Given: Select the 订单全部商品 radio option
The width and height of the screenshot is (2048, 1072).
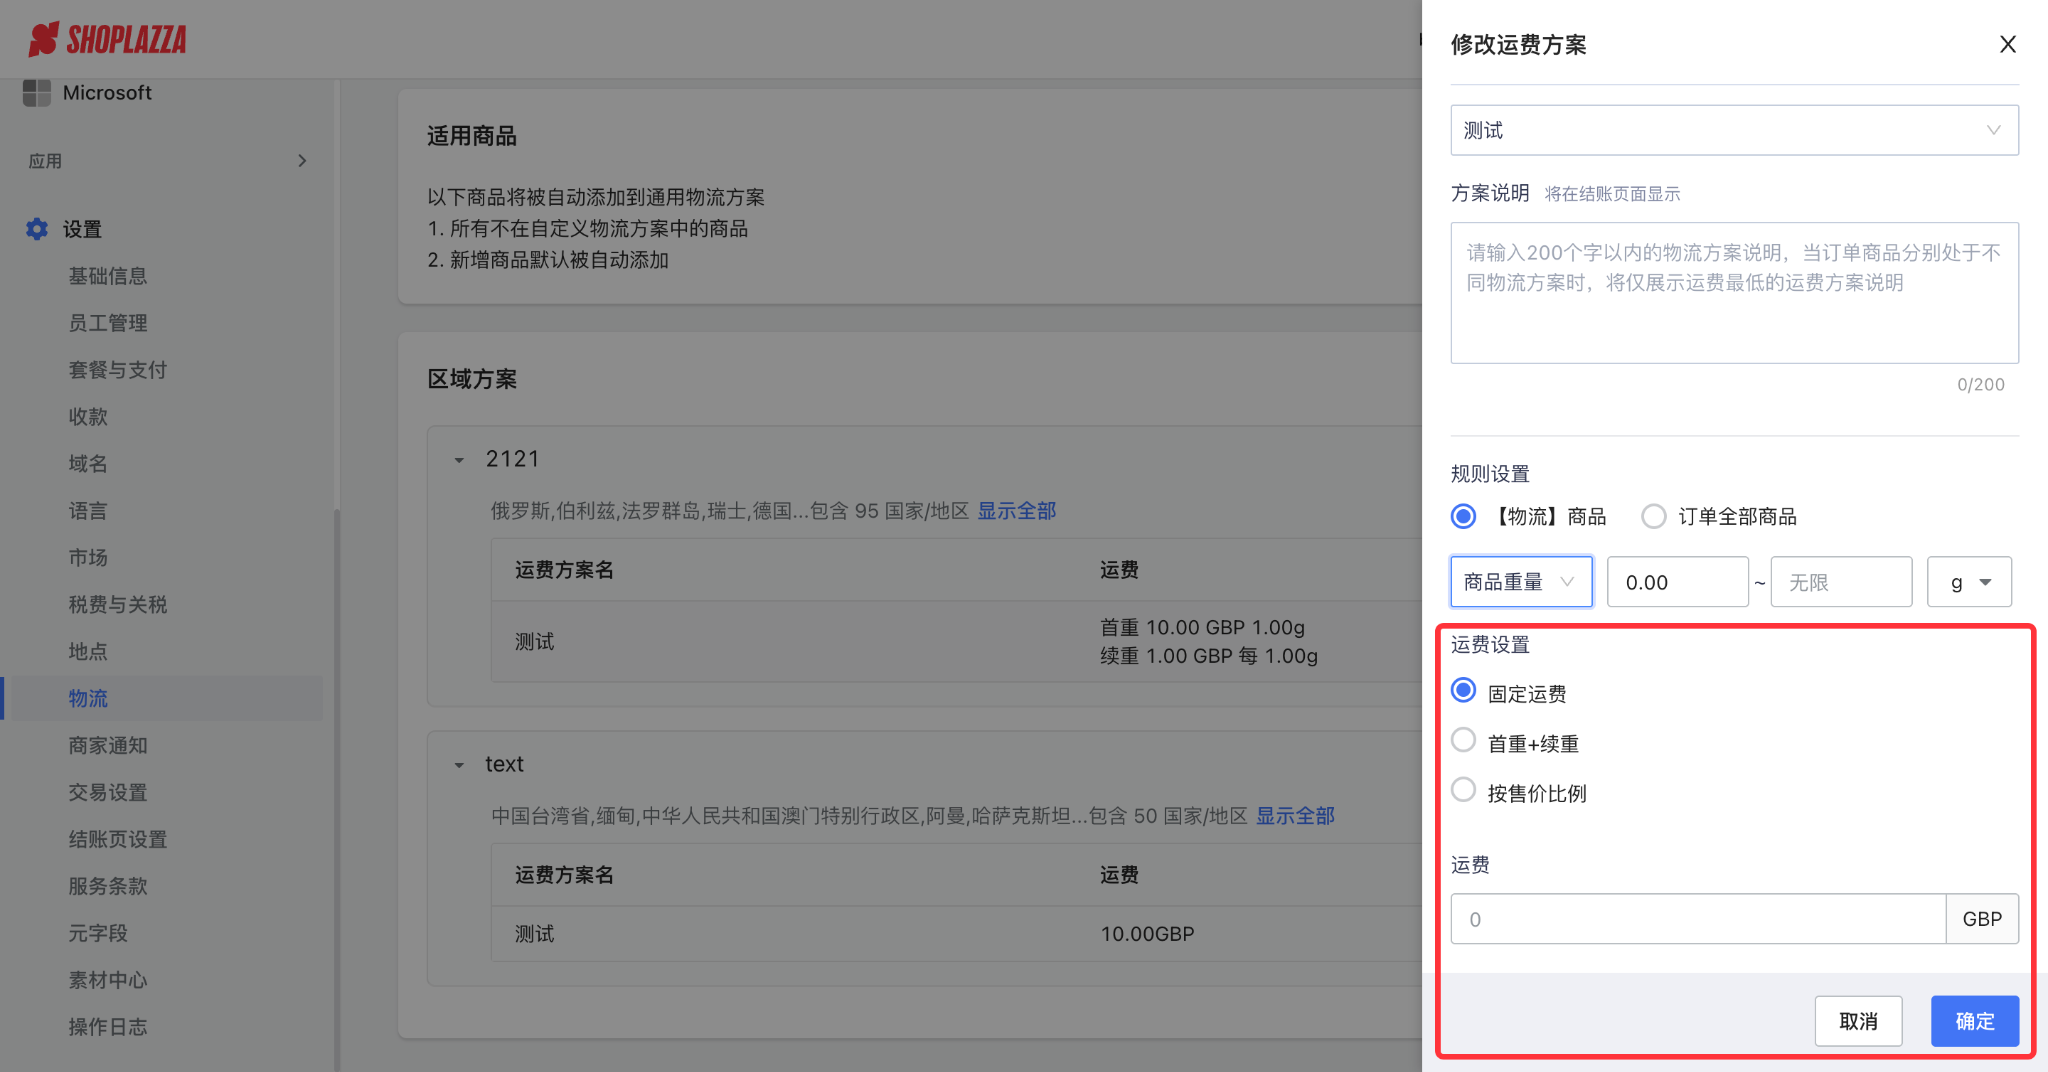Looking at the screenshot, I should [x=1654, y=516].
